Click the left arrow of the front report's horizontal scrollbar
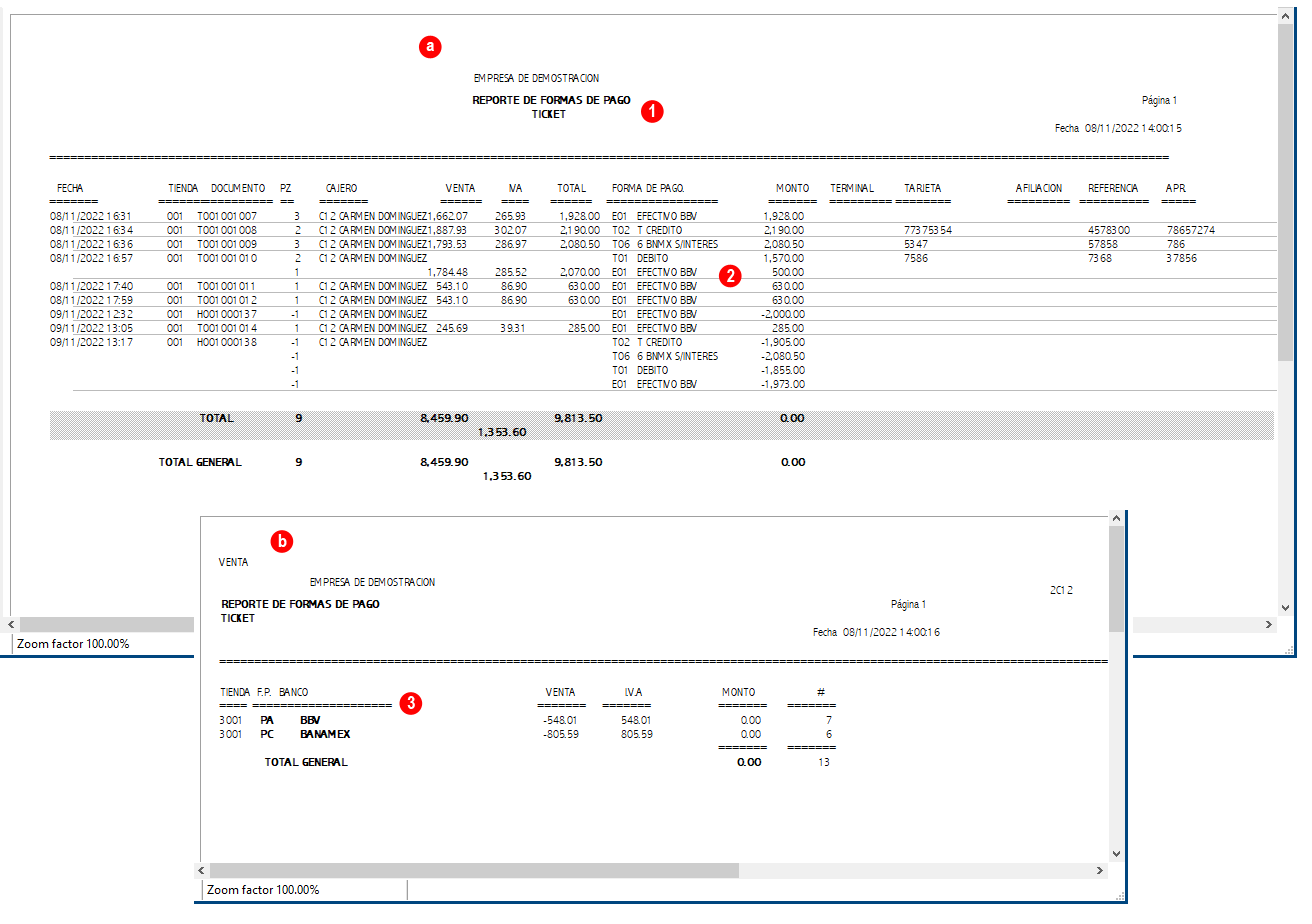The width and height of the screenshot is (1312, 924). [201, 871]
